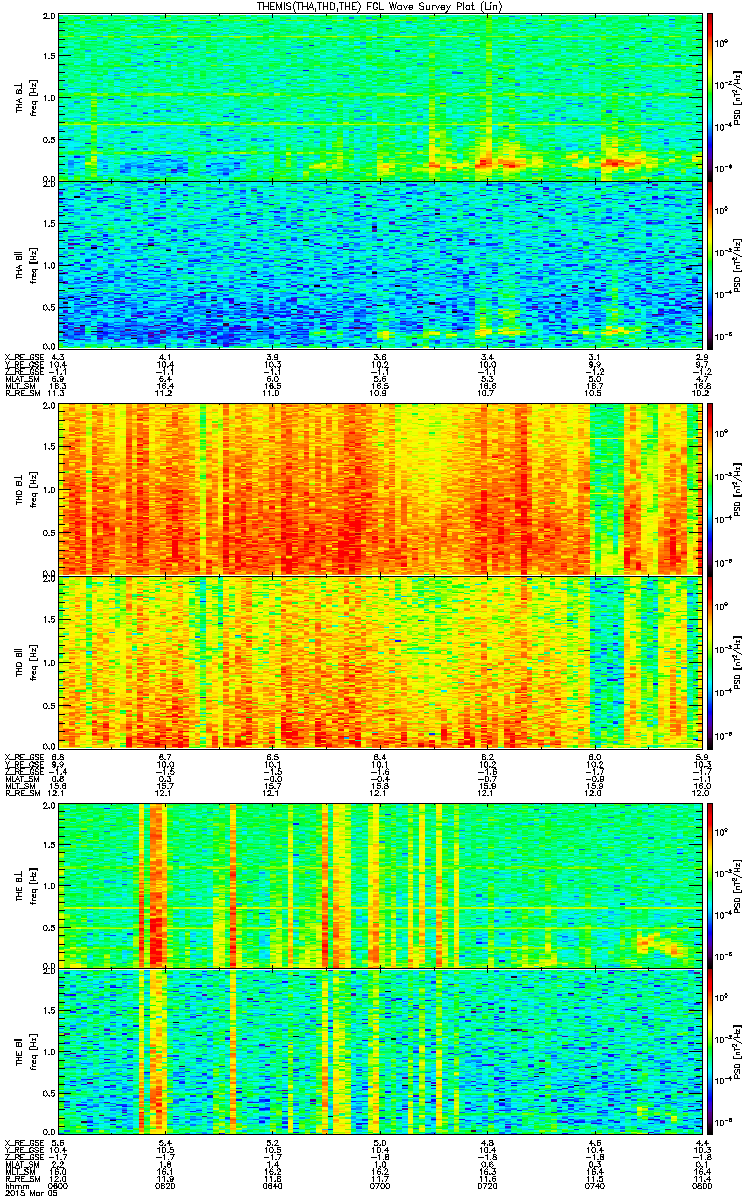
Task: Click the 0640 time tick label
Action: 272,1184
